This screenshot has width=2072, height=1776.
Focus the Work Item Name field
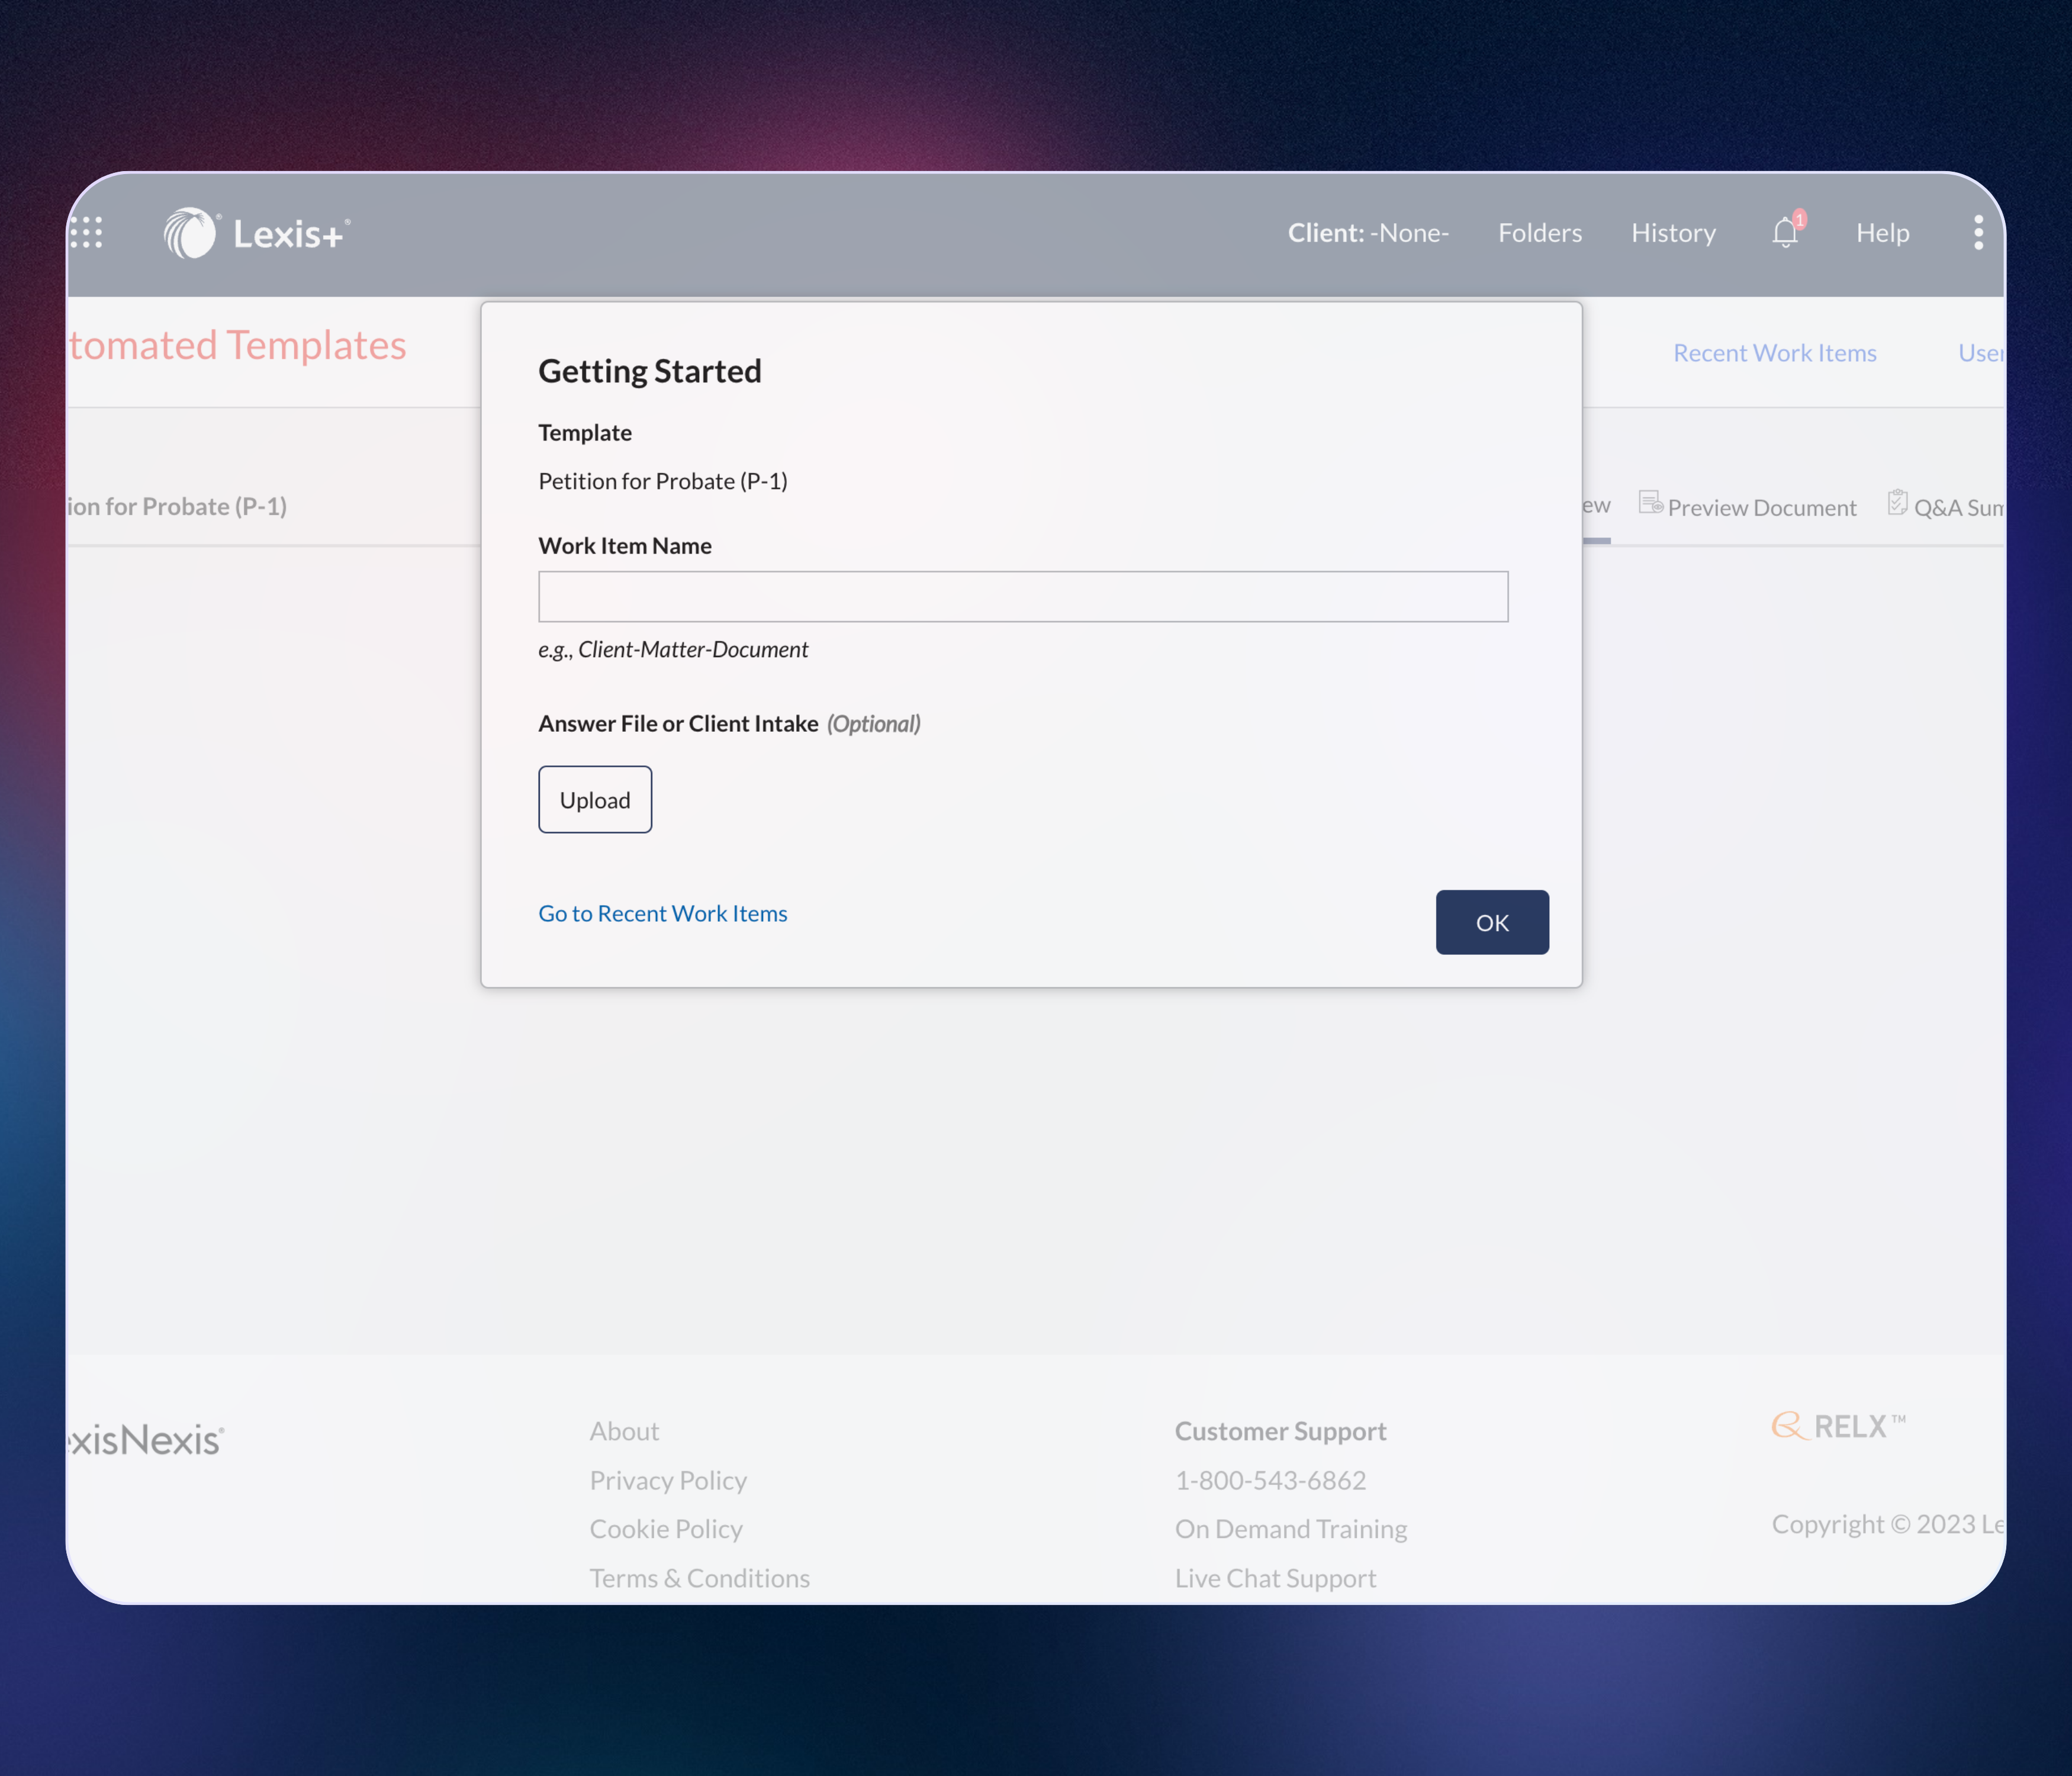tap(1023, 597)
